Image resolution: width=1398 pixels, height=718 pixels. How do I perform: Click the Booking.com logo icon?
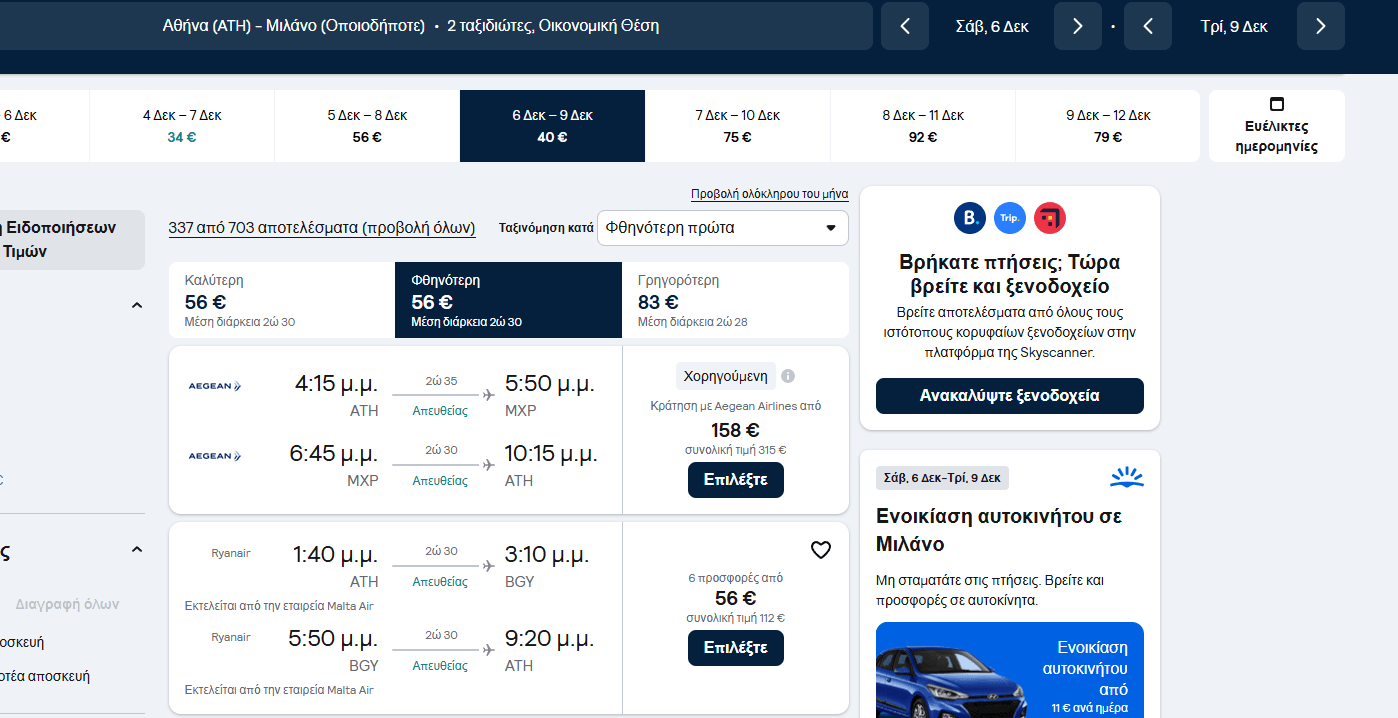click(x=969, y=218)
